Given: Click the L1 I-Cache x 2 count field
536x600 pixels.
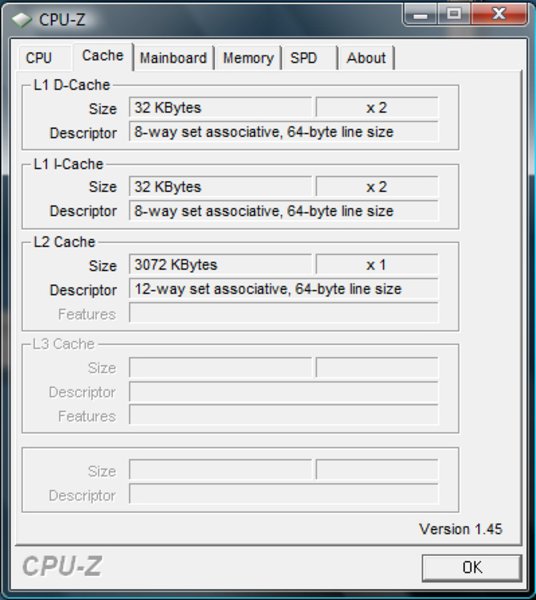Looking at the screenshot, I should coord(377,187).
